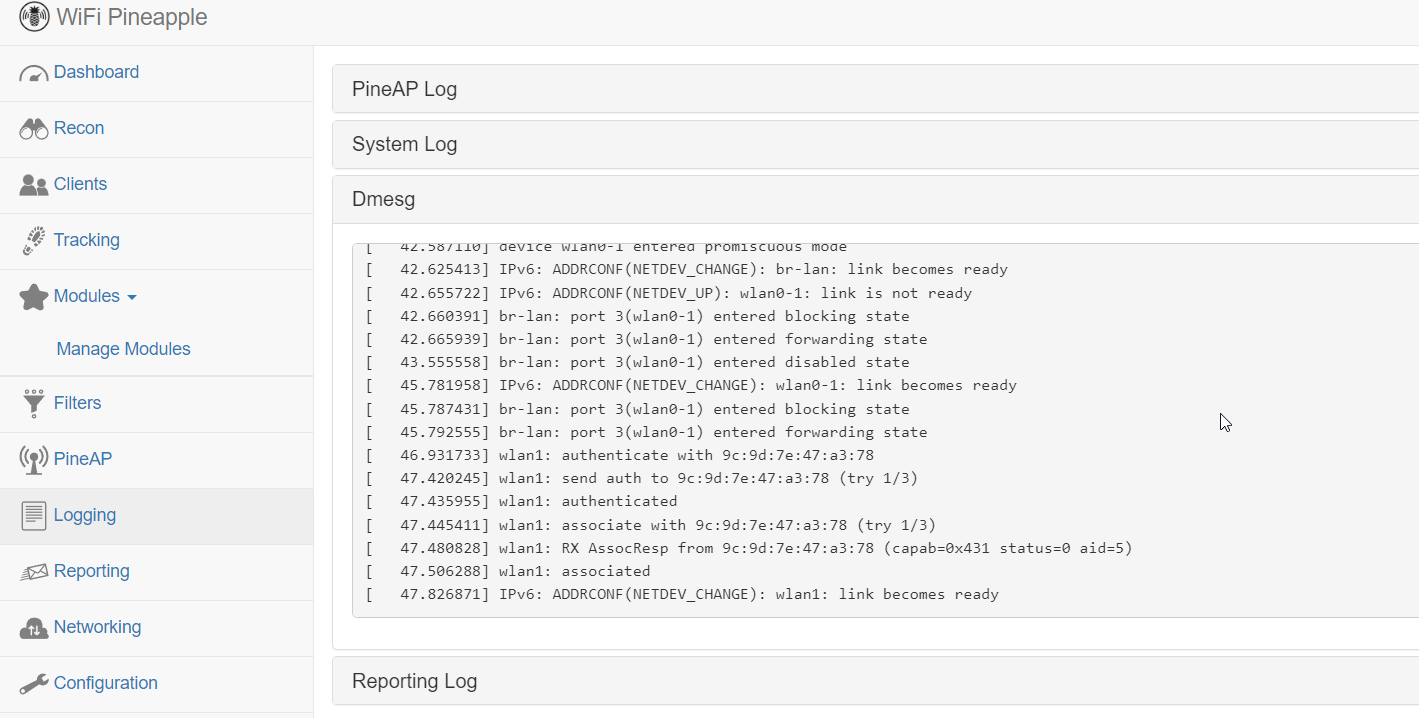1419x718 pixels.
Task: Click the Filters funnel icon
Action: pos(34,403)
